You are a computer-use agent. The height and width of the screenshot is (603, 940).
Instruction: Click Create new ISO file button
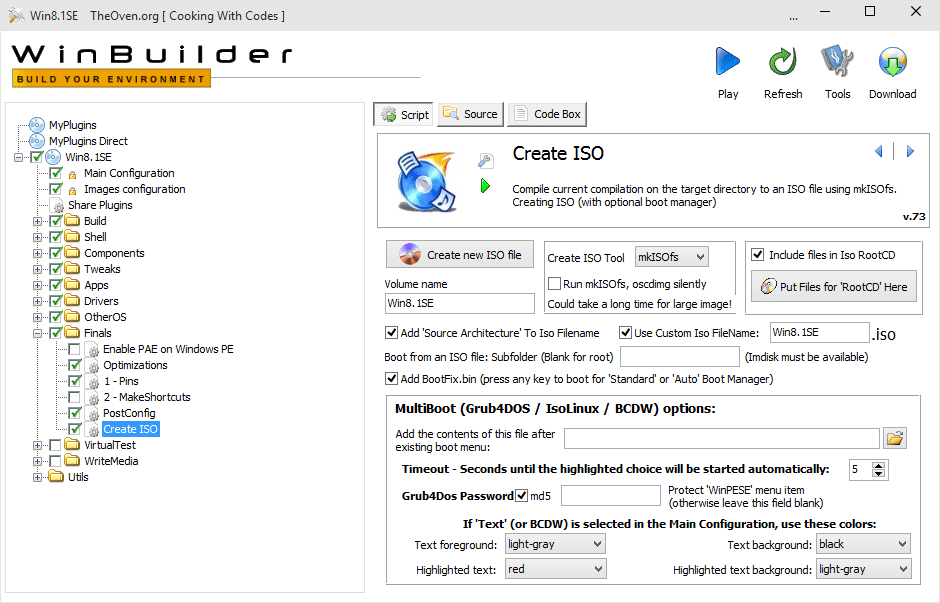tap(460, 254)
